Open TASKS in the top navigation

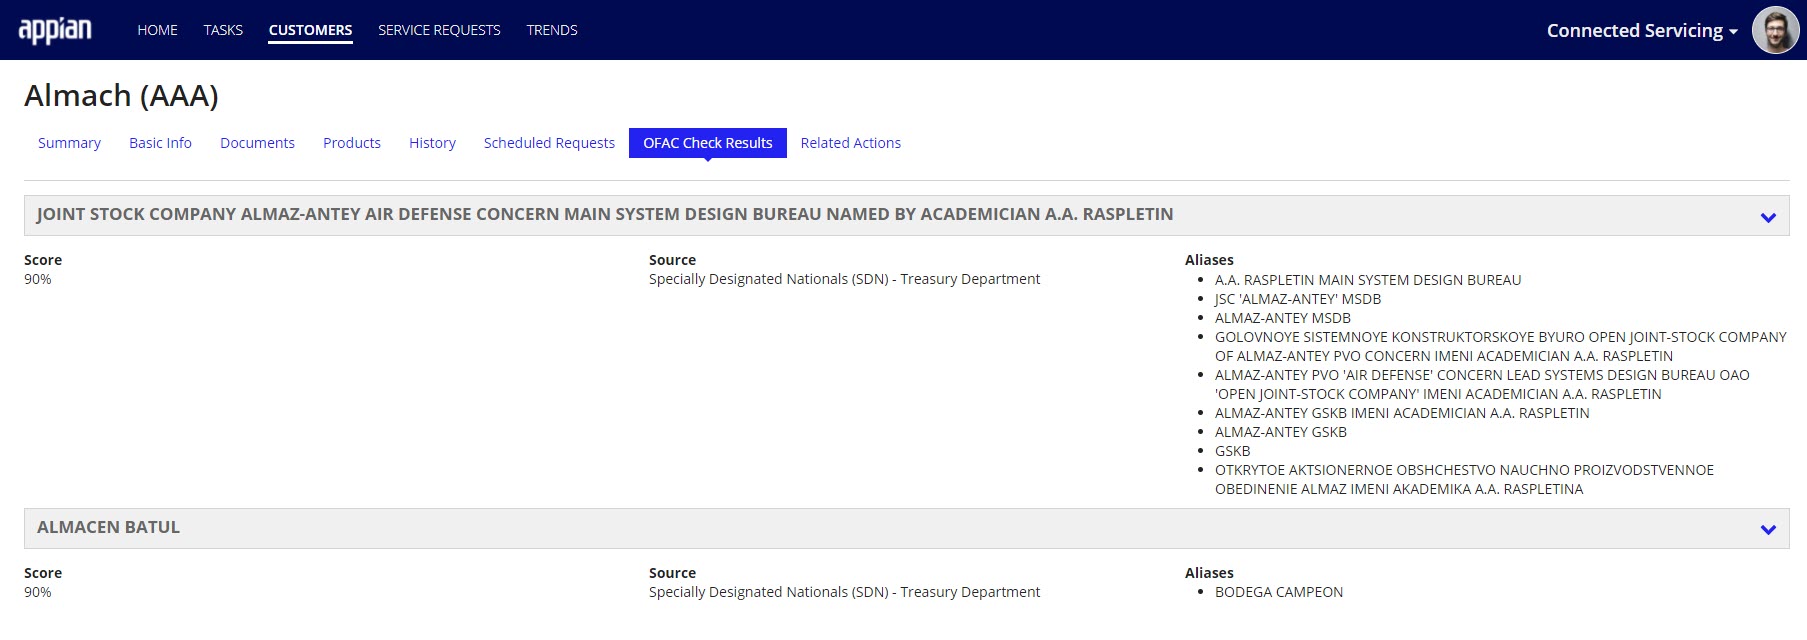[223, 30]
